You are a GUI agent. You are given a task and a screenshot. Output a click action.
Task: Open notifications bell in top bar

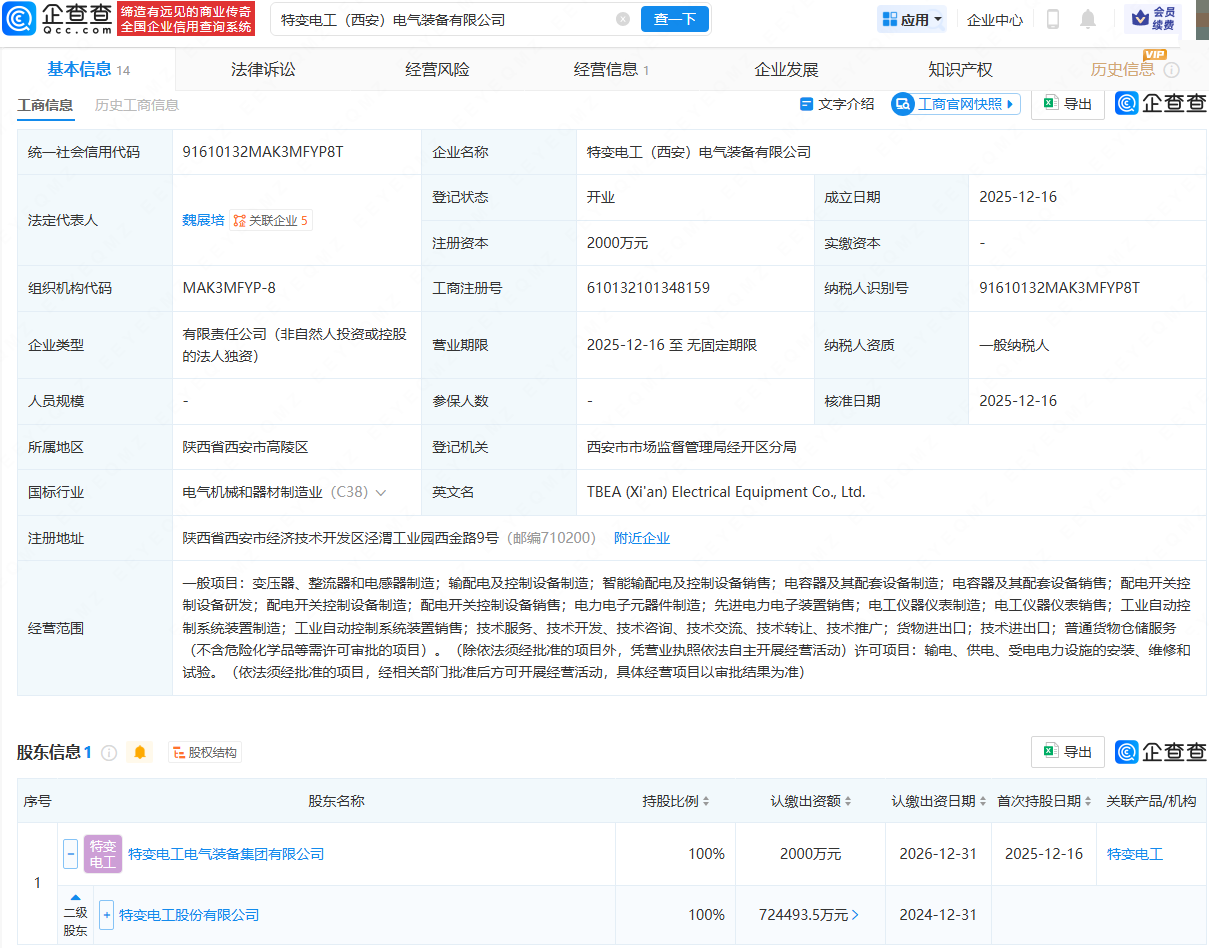[x=1088, y=19]
